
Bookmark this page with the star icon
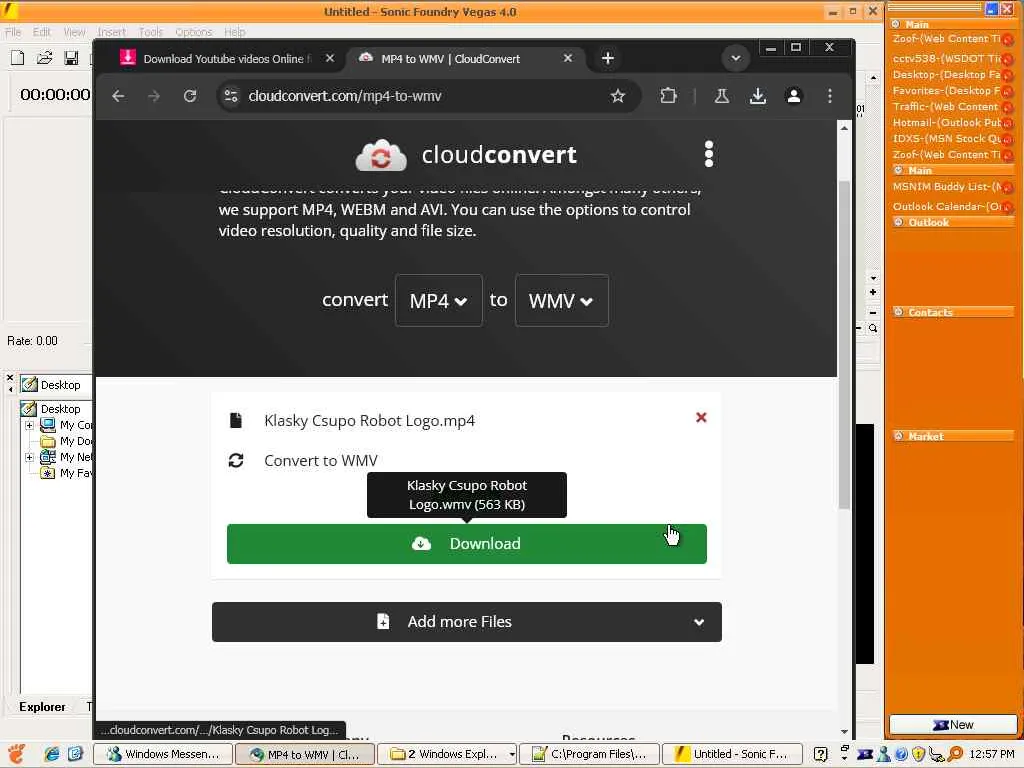(x=618, y=96)
